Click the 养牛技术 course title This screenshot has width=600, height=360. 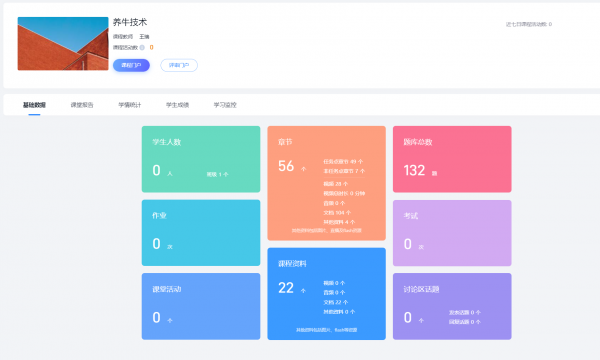pyautogui.click(x=130, y=22)
